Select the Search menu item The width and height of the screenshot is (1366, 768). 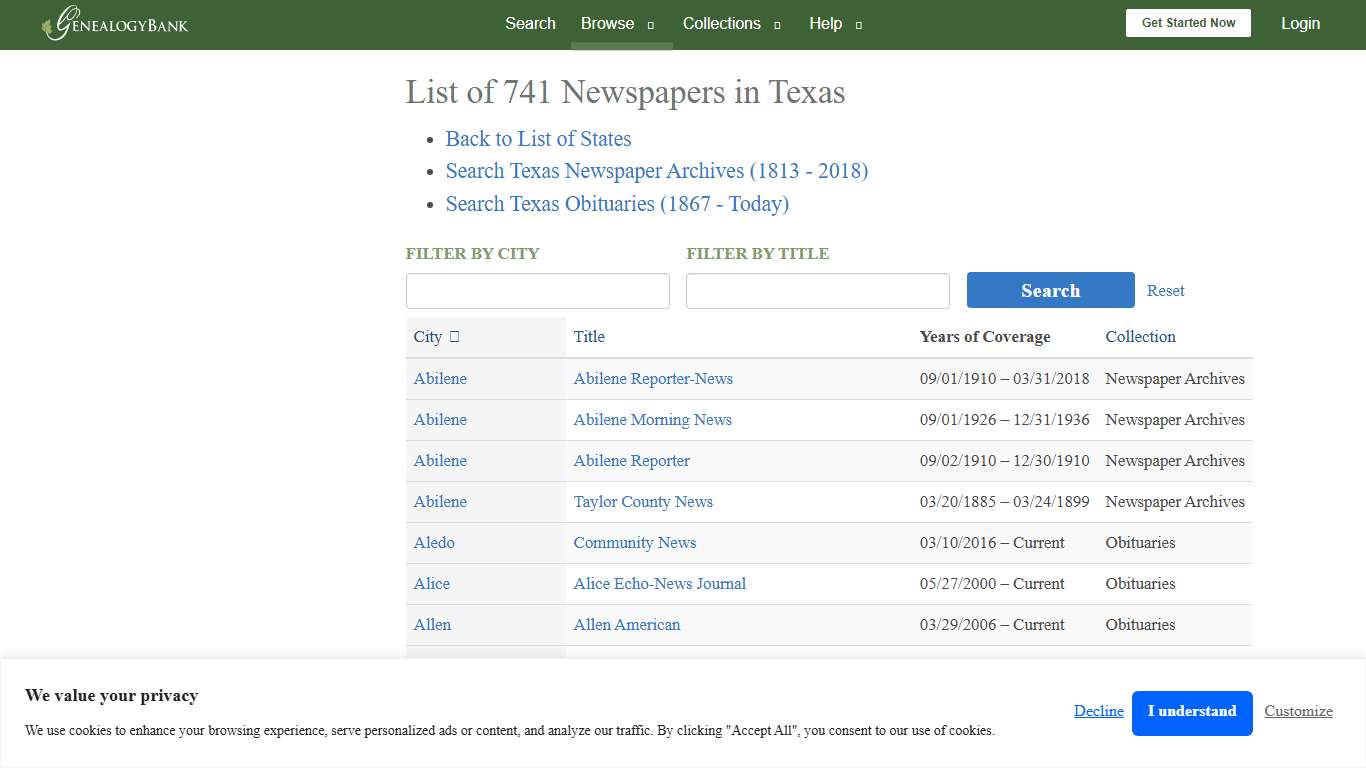[x=530, y=24]
